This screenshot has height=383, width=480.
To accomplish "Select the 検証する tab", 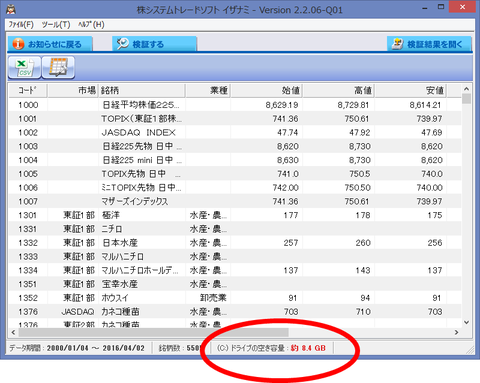I will pos(154,44).
